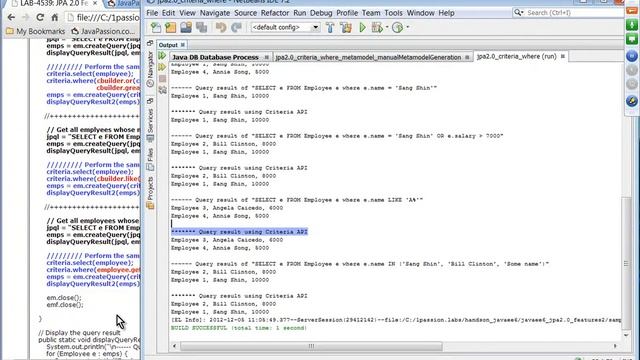The image size is (640, 360).
Task: Click the browser Home icon
Action: (54, 18)
